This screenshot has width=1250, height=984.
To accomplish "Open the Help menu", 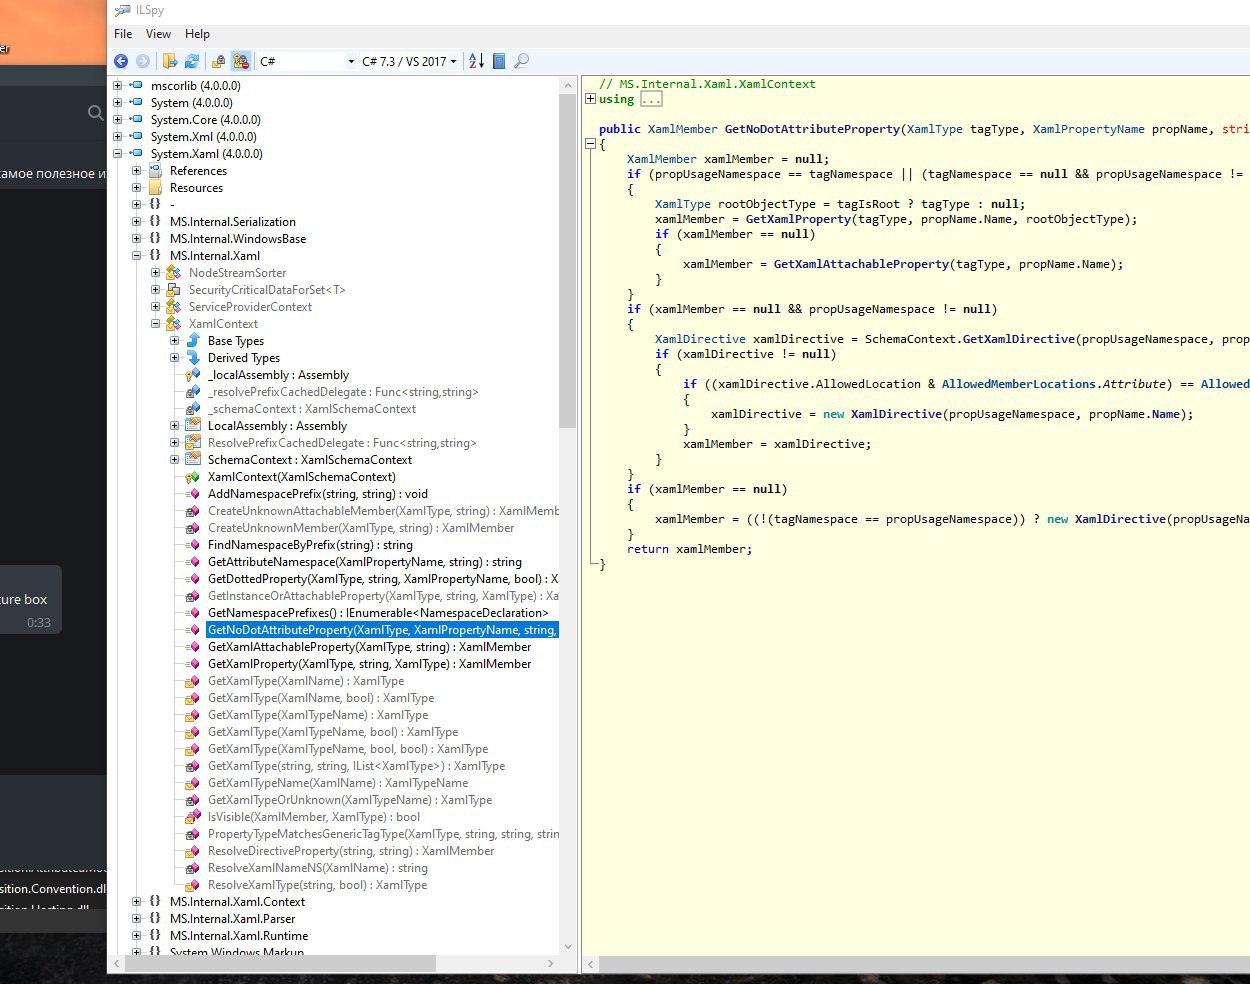I will tap(197, 34).
